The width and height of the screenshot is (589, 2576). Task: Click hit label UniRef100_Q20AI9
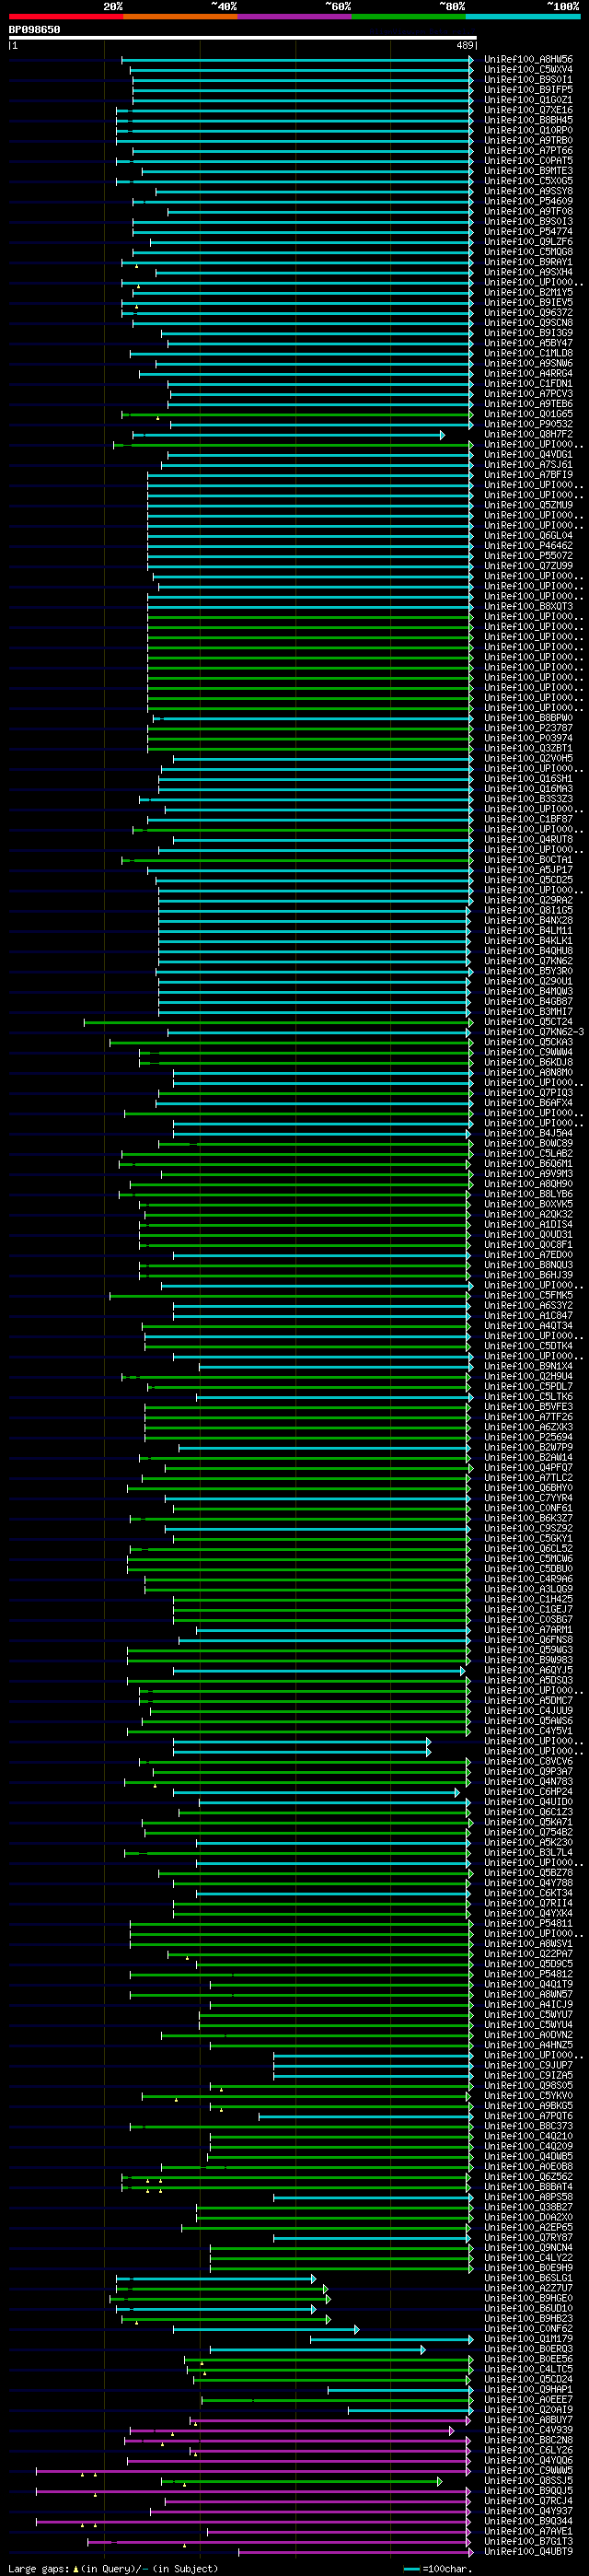[x=528, y=2410]
